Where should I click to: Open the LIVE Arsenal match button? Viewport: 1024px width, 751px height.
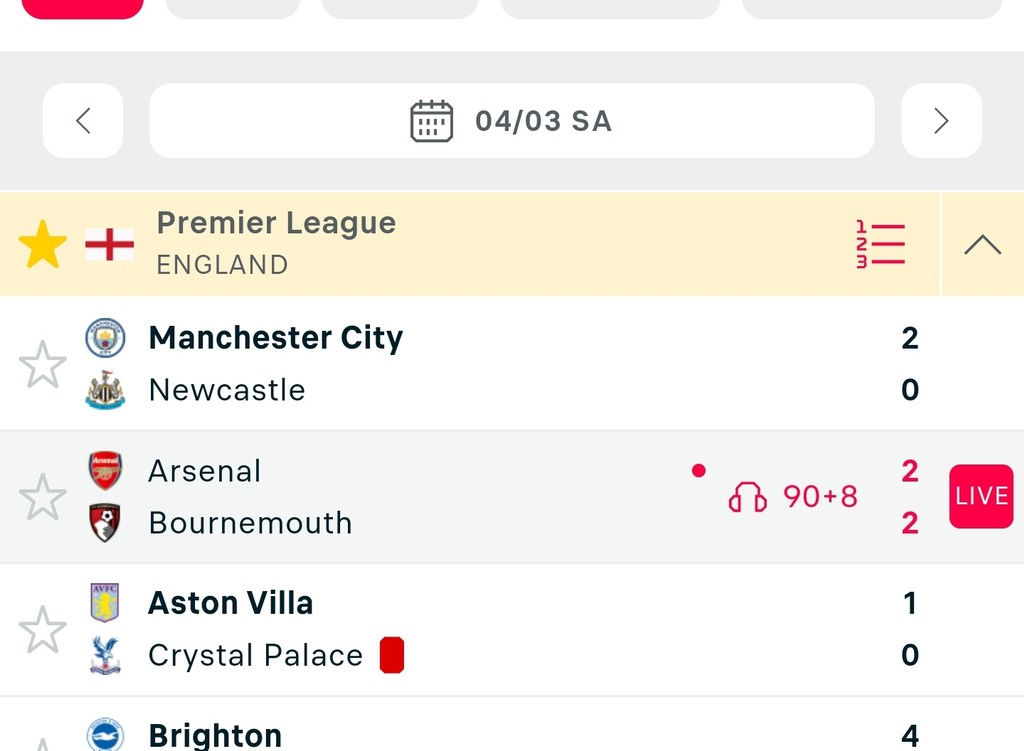[x=981, y=497]
